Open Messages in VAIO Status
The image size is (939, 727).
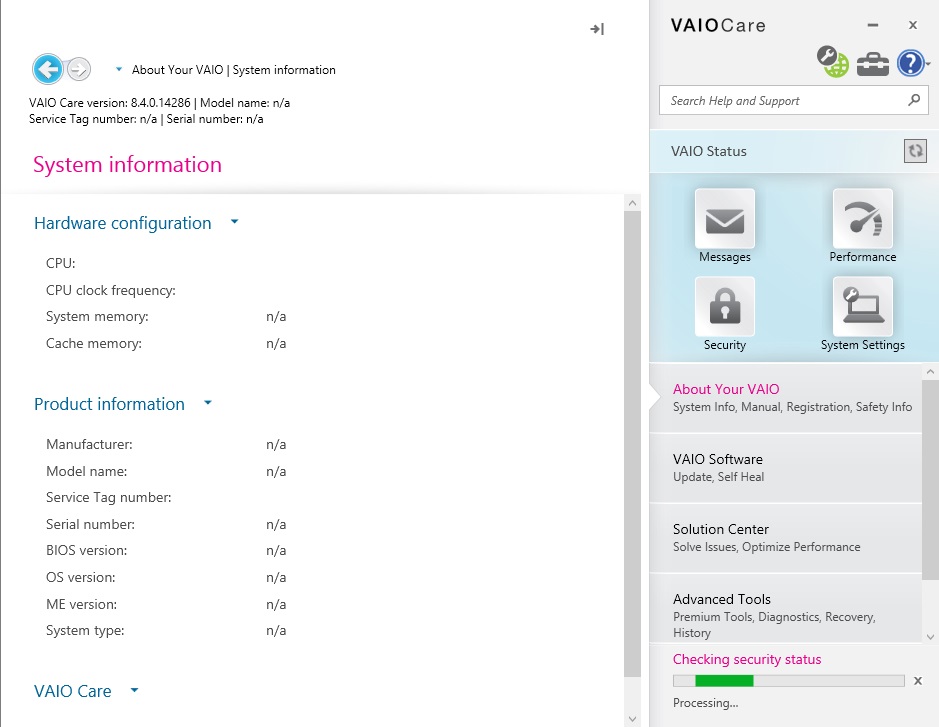(724, 218)
